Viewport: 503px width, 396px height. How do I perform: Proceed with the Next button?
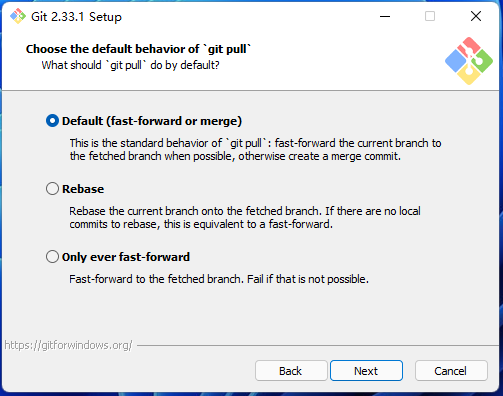point(366,371)
